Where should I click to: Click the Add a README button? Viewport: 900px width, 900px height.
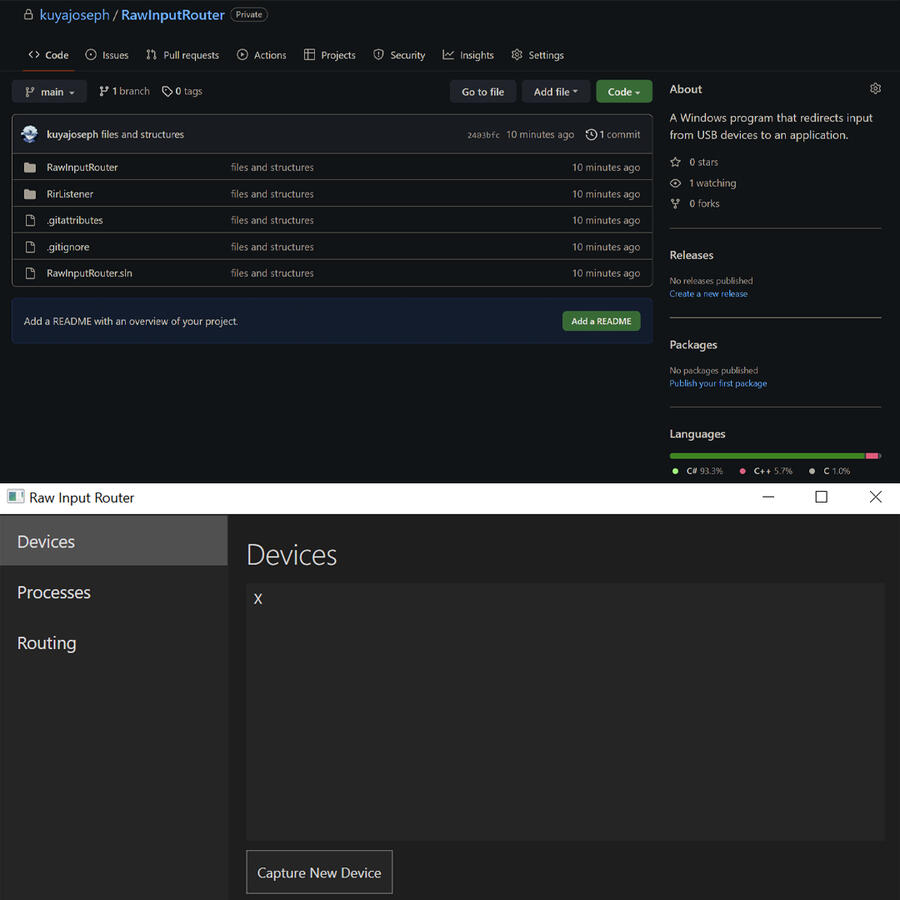pos(601,321)
